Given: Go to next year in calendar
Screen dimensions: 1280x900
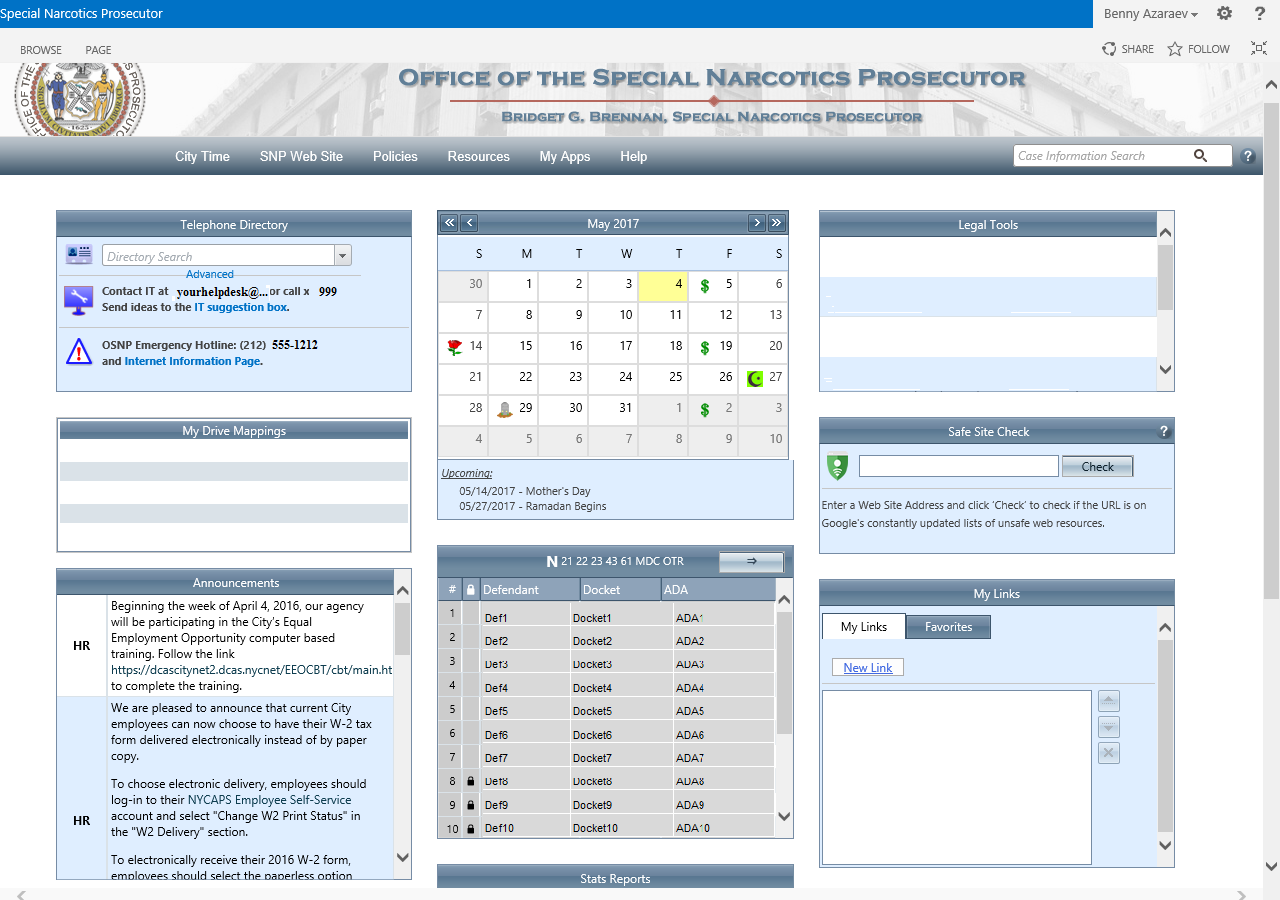Looking at the screenshot, I should (x=777, y=223).
